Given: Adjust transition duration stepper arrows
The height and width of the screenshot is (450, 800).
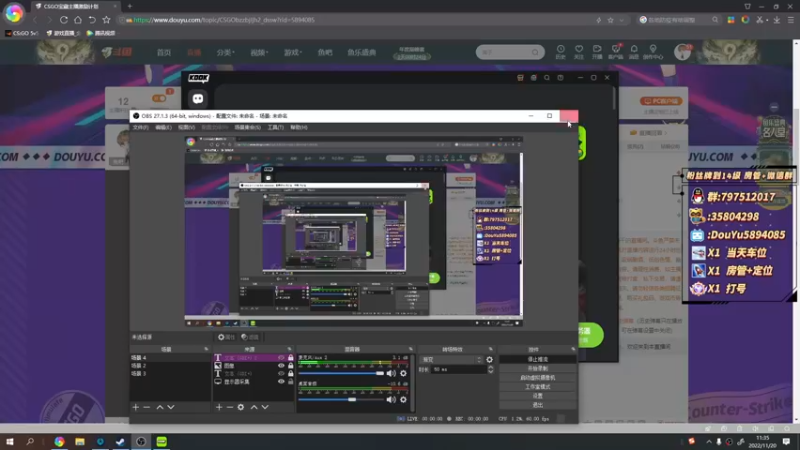Looking at the screenshot, I should (491, 369).
